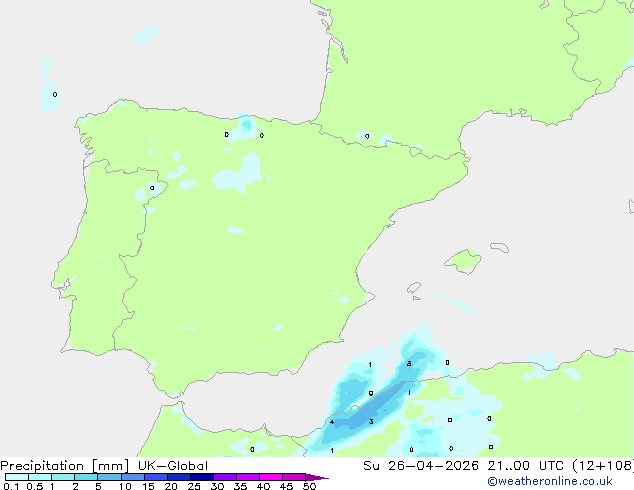Viewport: 634px width, 490px height.
Task: Select the dark navy 25–30 mm swatch
Action: pos(202,477)
